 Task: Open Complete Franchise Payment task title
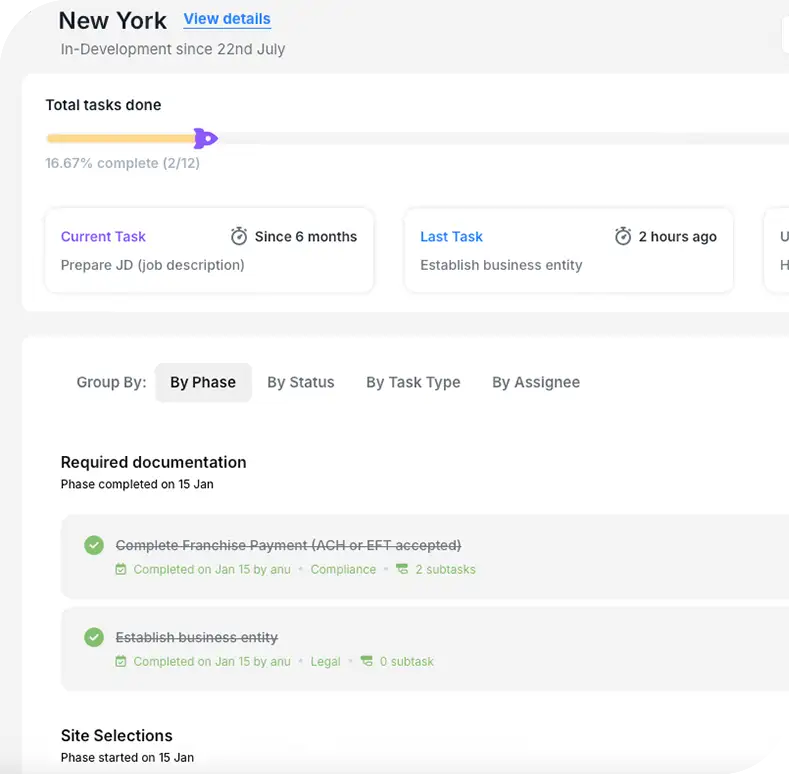click(x=288, y=545)
